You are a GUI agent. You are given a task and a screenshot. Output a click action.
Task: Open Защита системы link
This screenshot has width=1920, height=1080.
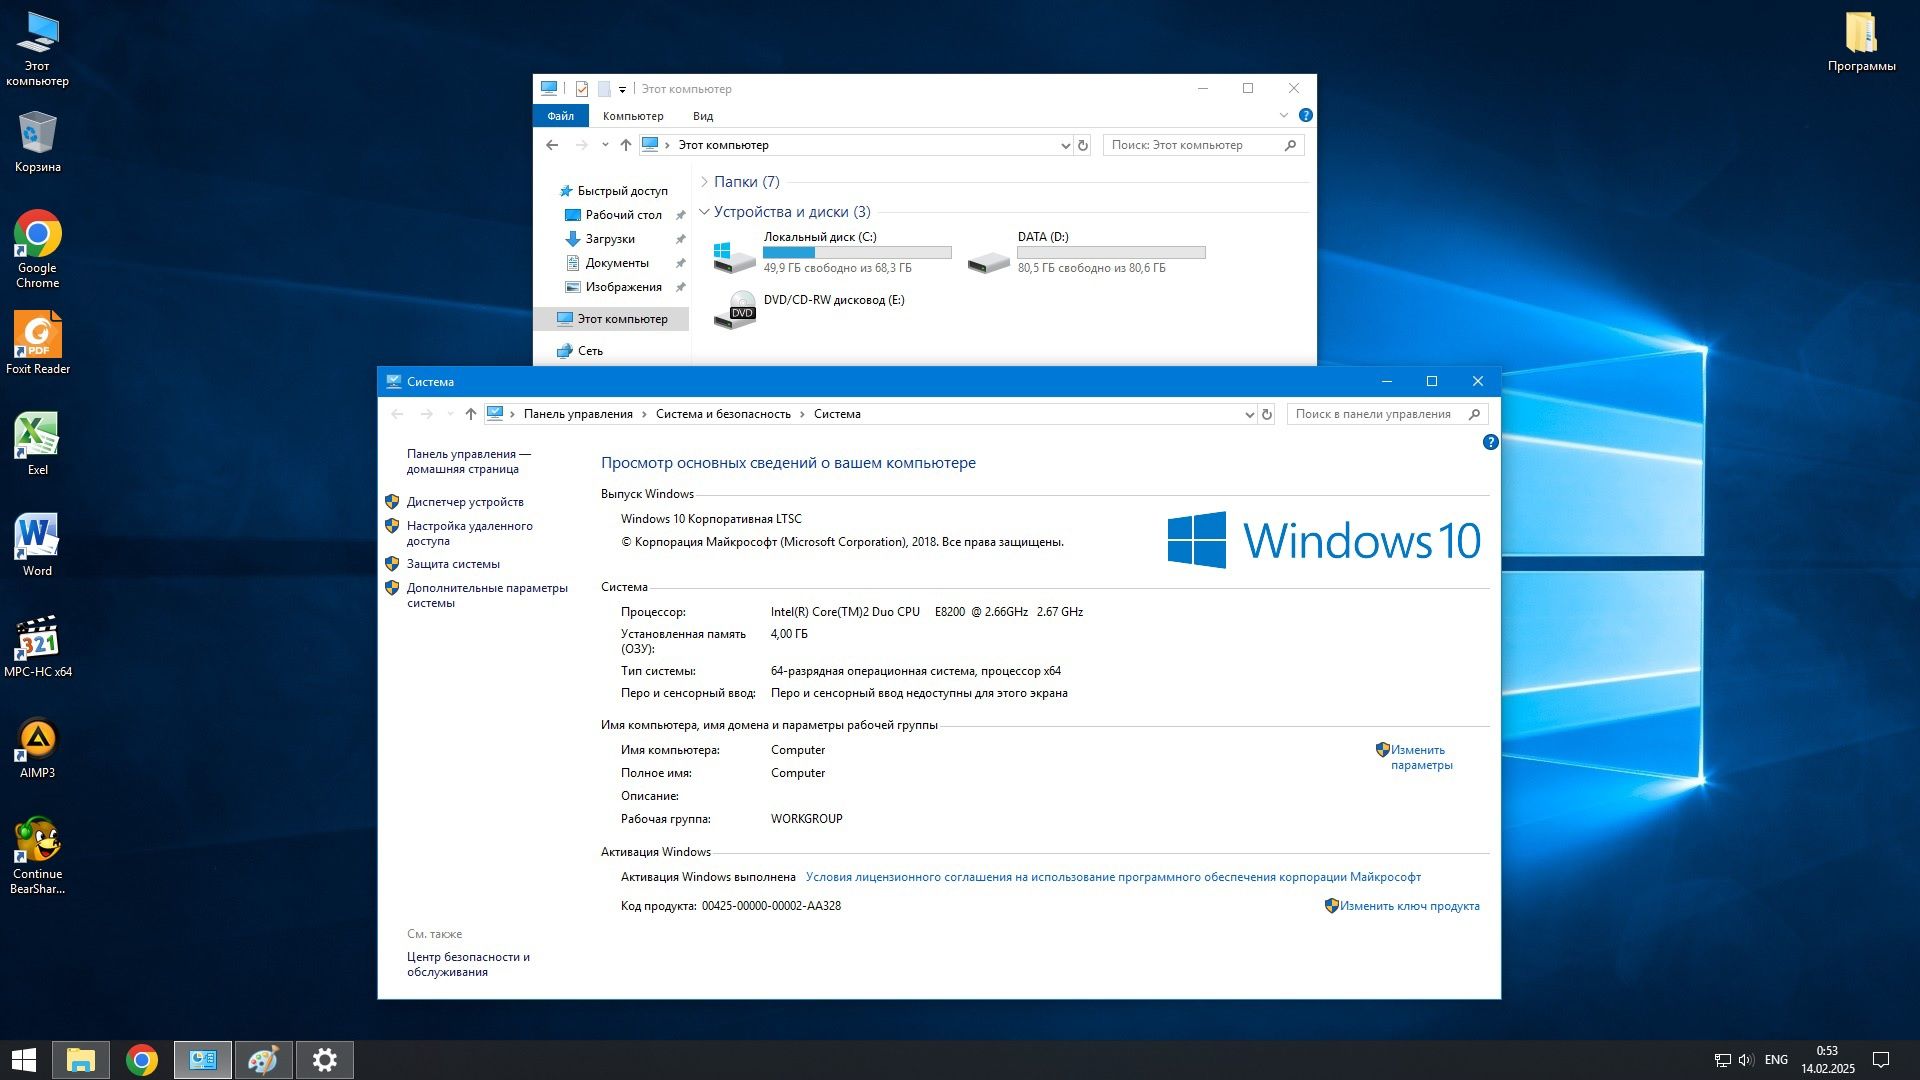[x=453, y=564]
